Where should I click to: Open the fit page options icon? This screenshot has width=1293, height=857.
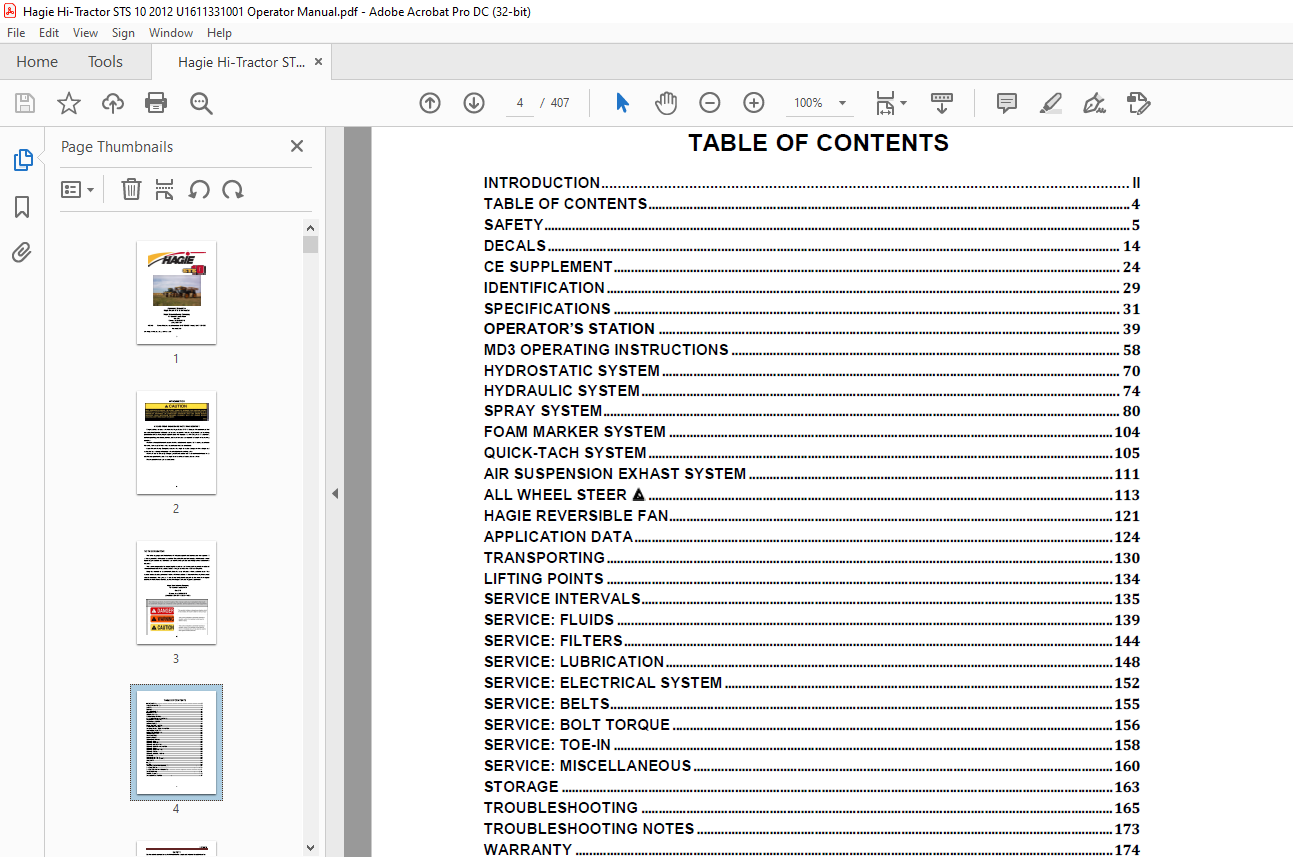pyautogui.click(x=891, y=103)
